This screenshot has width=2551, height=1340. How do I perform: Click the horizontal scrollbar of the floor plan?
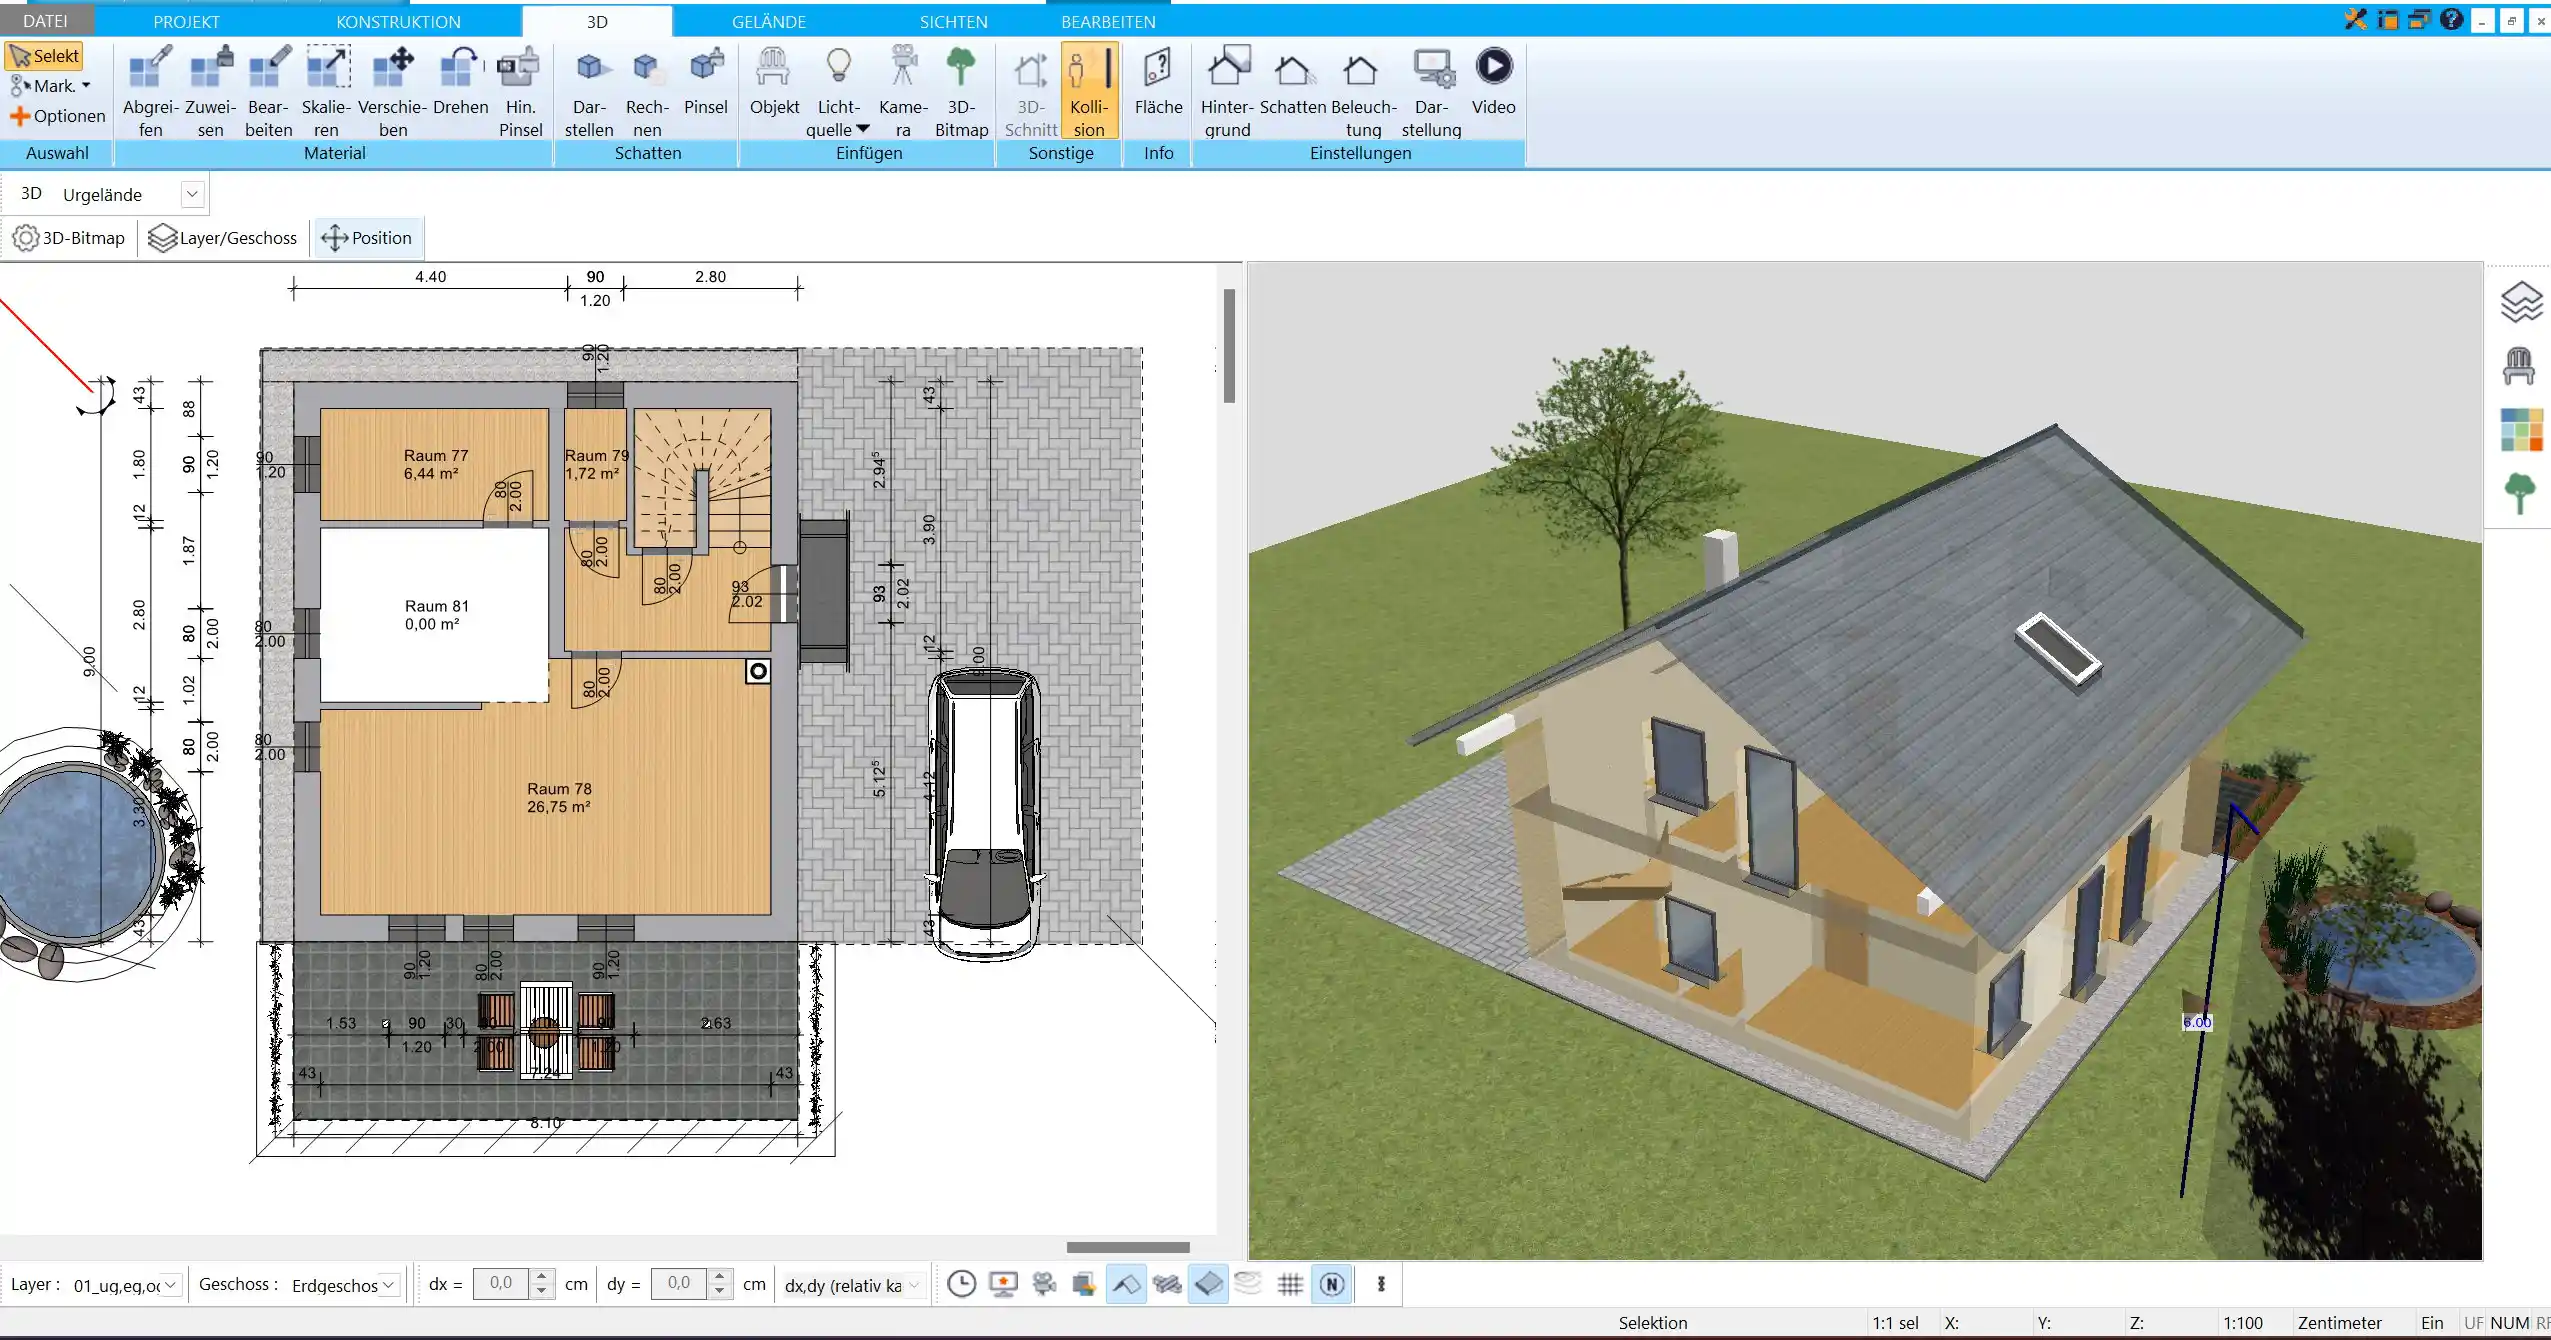click(x=1128, y=1247)
